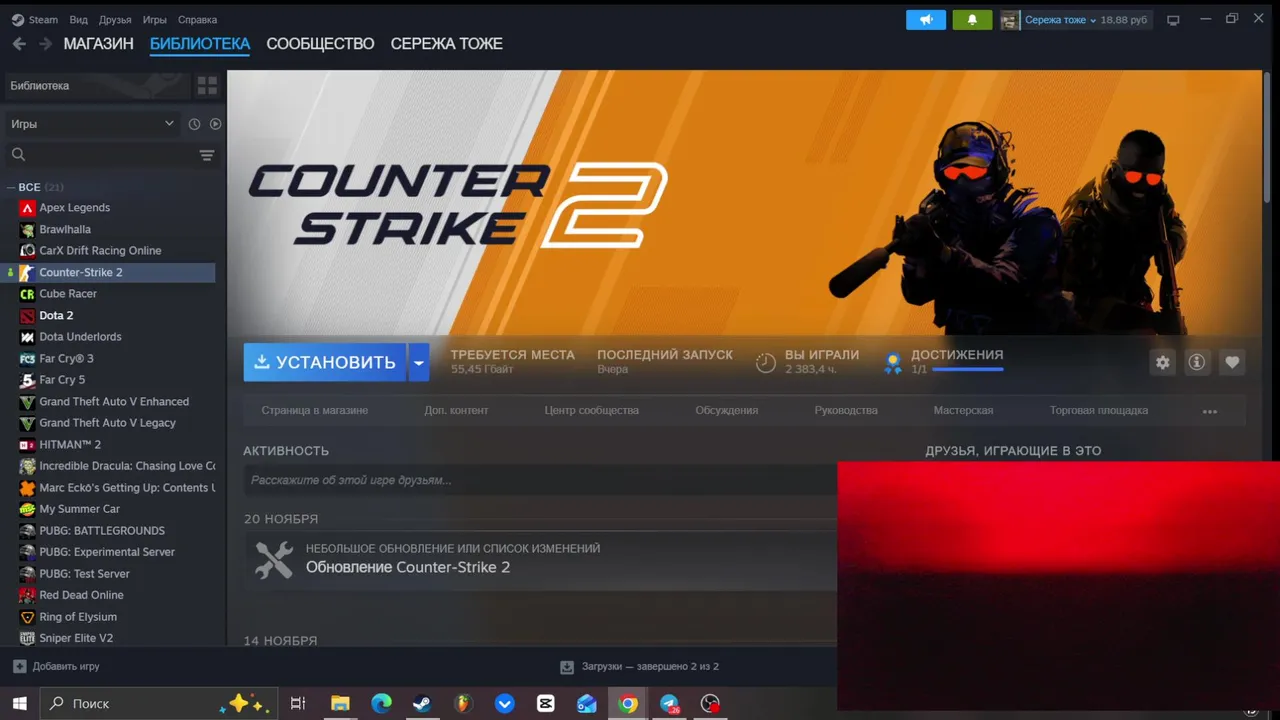Open the Справка menu
This screenshot has width=1280, height=720.
point(197,20)
